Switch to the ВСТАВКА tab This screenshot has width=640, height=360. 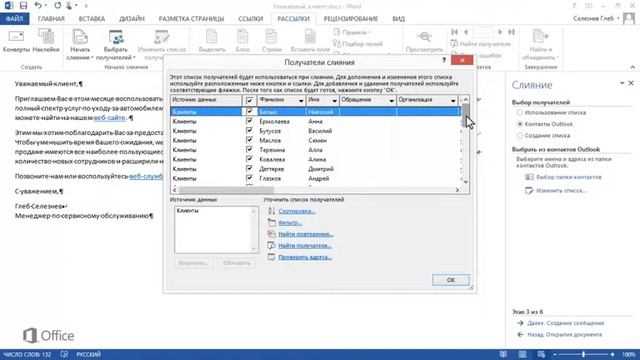tap(92, 19)
